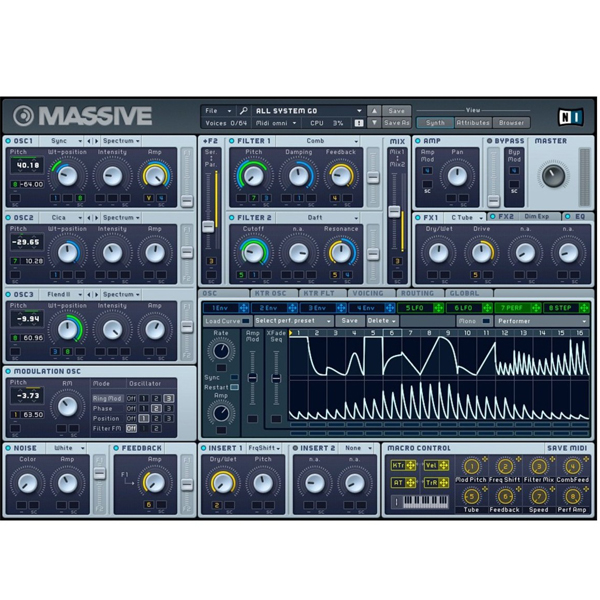Click the CPU panic exclamation icon

359,123
